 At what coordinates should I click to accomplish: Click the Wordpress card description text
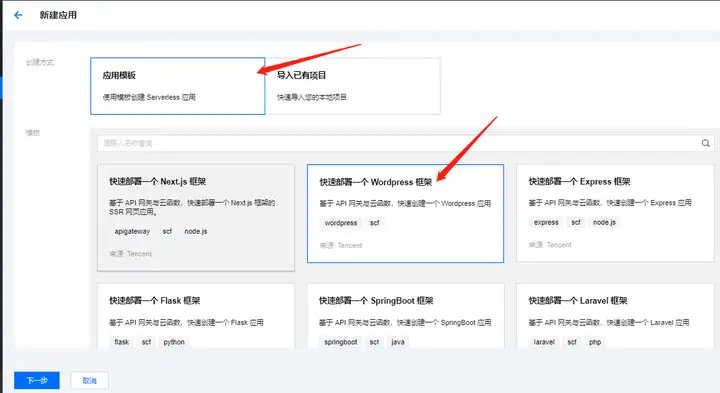click(x=405, y=203)
